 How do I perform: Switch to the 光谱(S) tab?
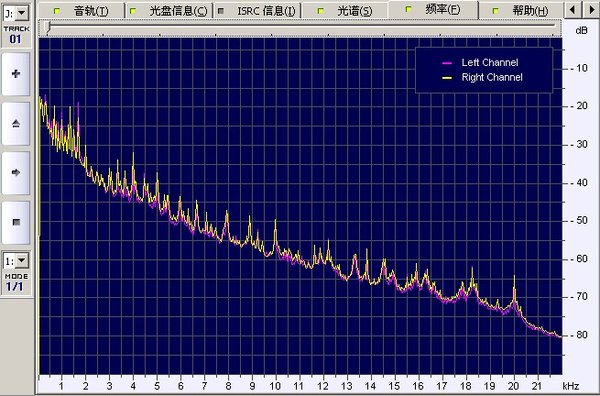click(345, 11)
